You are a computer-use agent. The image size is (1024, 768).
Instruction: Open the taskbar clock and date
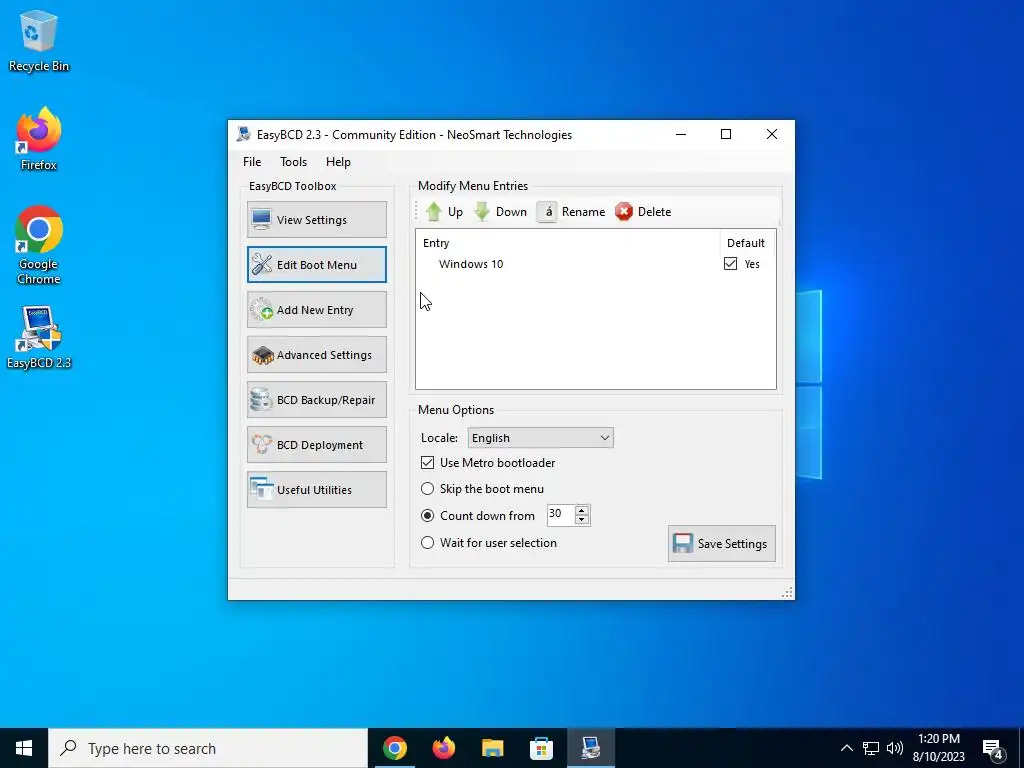(939, 748)
